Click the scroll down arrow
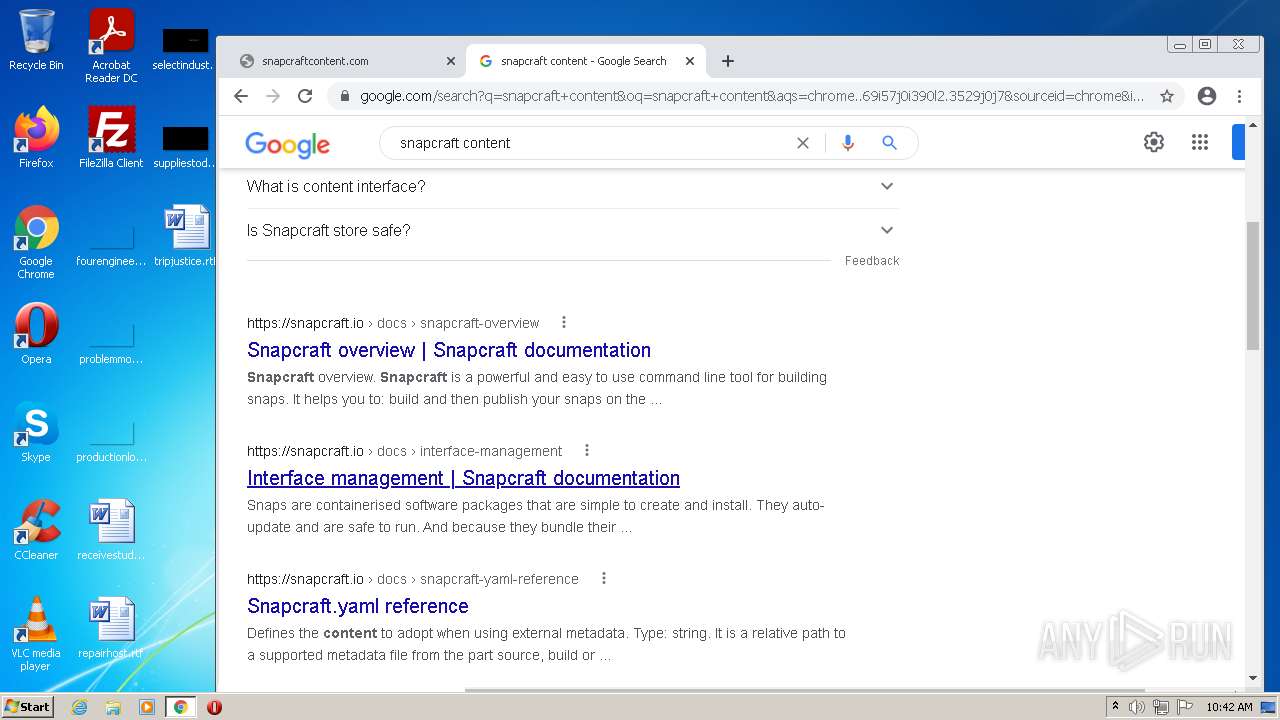Image resolution: width=1280 pixels, height=720 pixels. pos(1253,678)
